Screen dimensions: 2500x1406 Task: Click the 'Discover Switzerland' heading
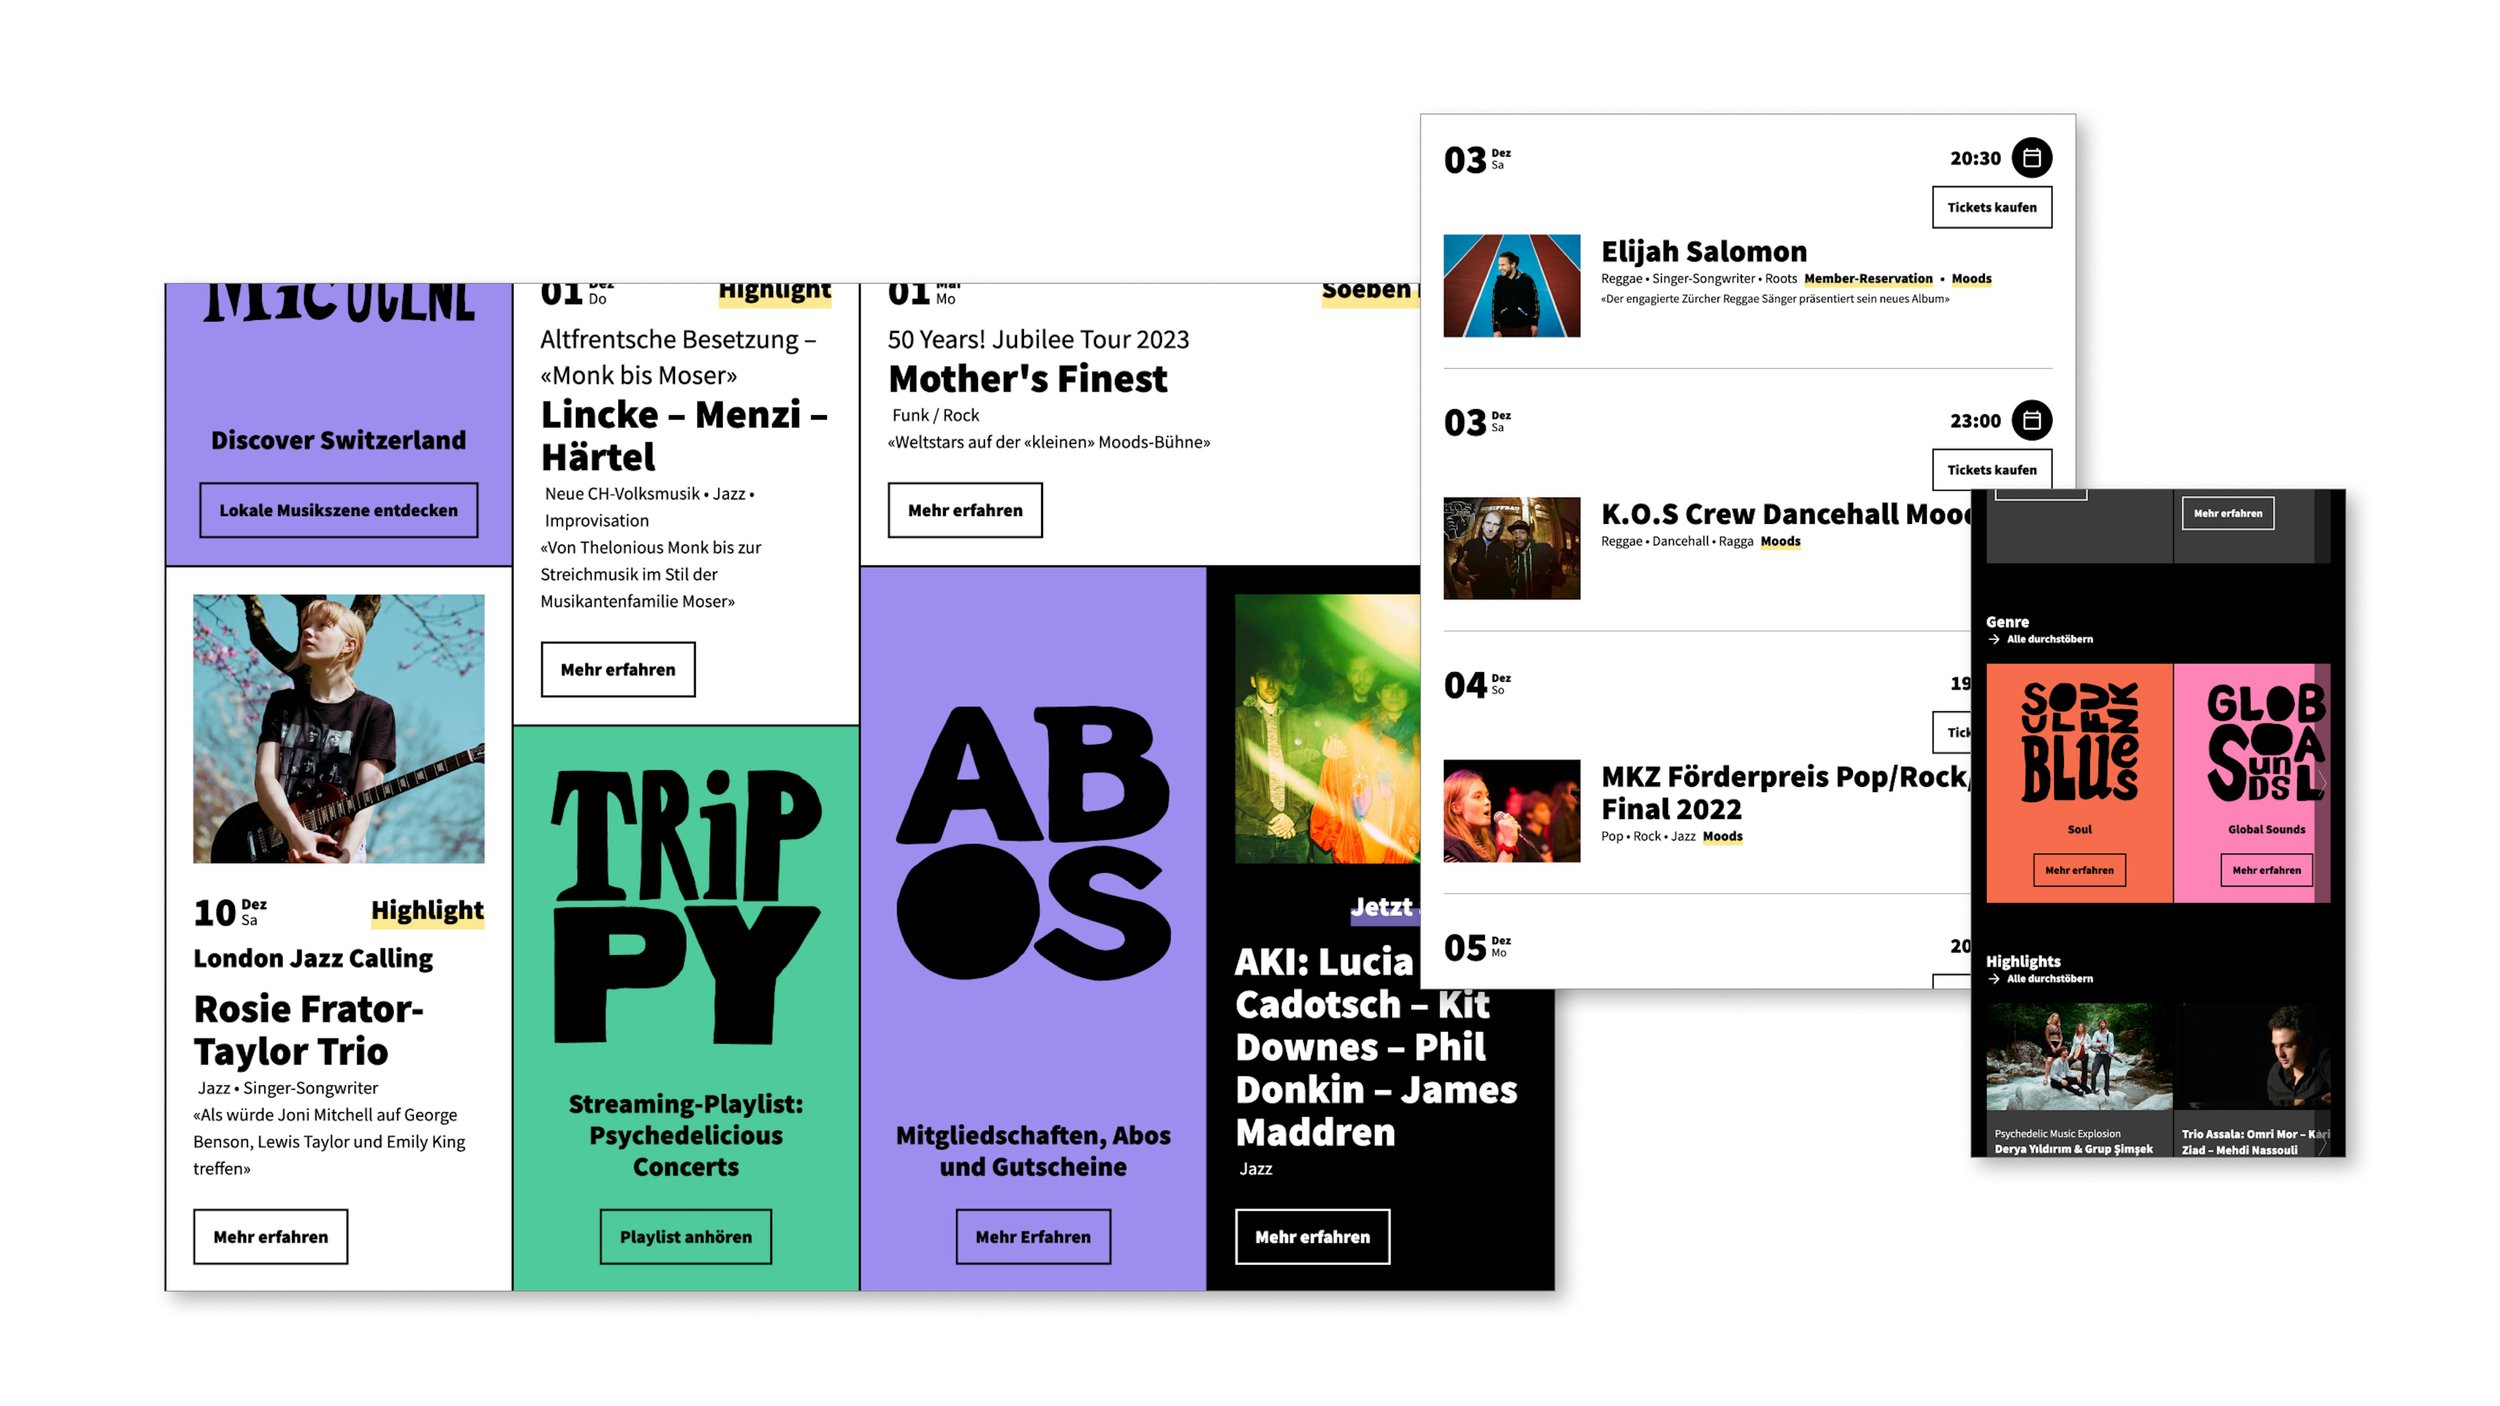coord(338,440)
